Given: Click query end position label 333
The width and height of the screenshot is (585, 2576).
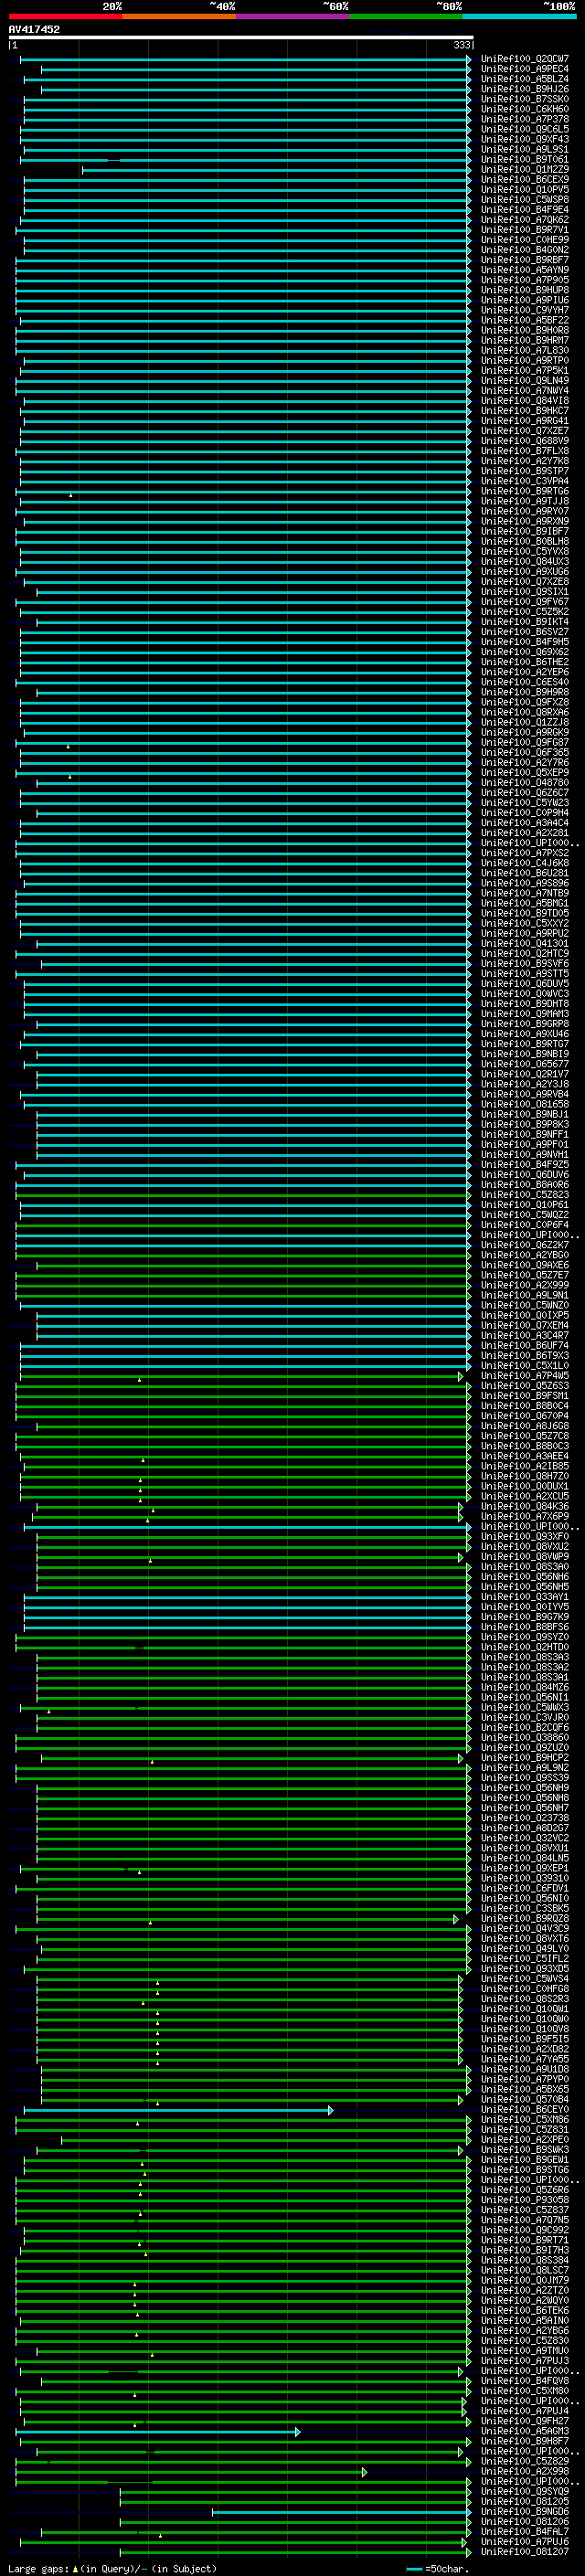Looking at the screenshot, I should tap(462, 45).
